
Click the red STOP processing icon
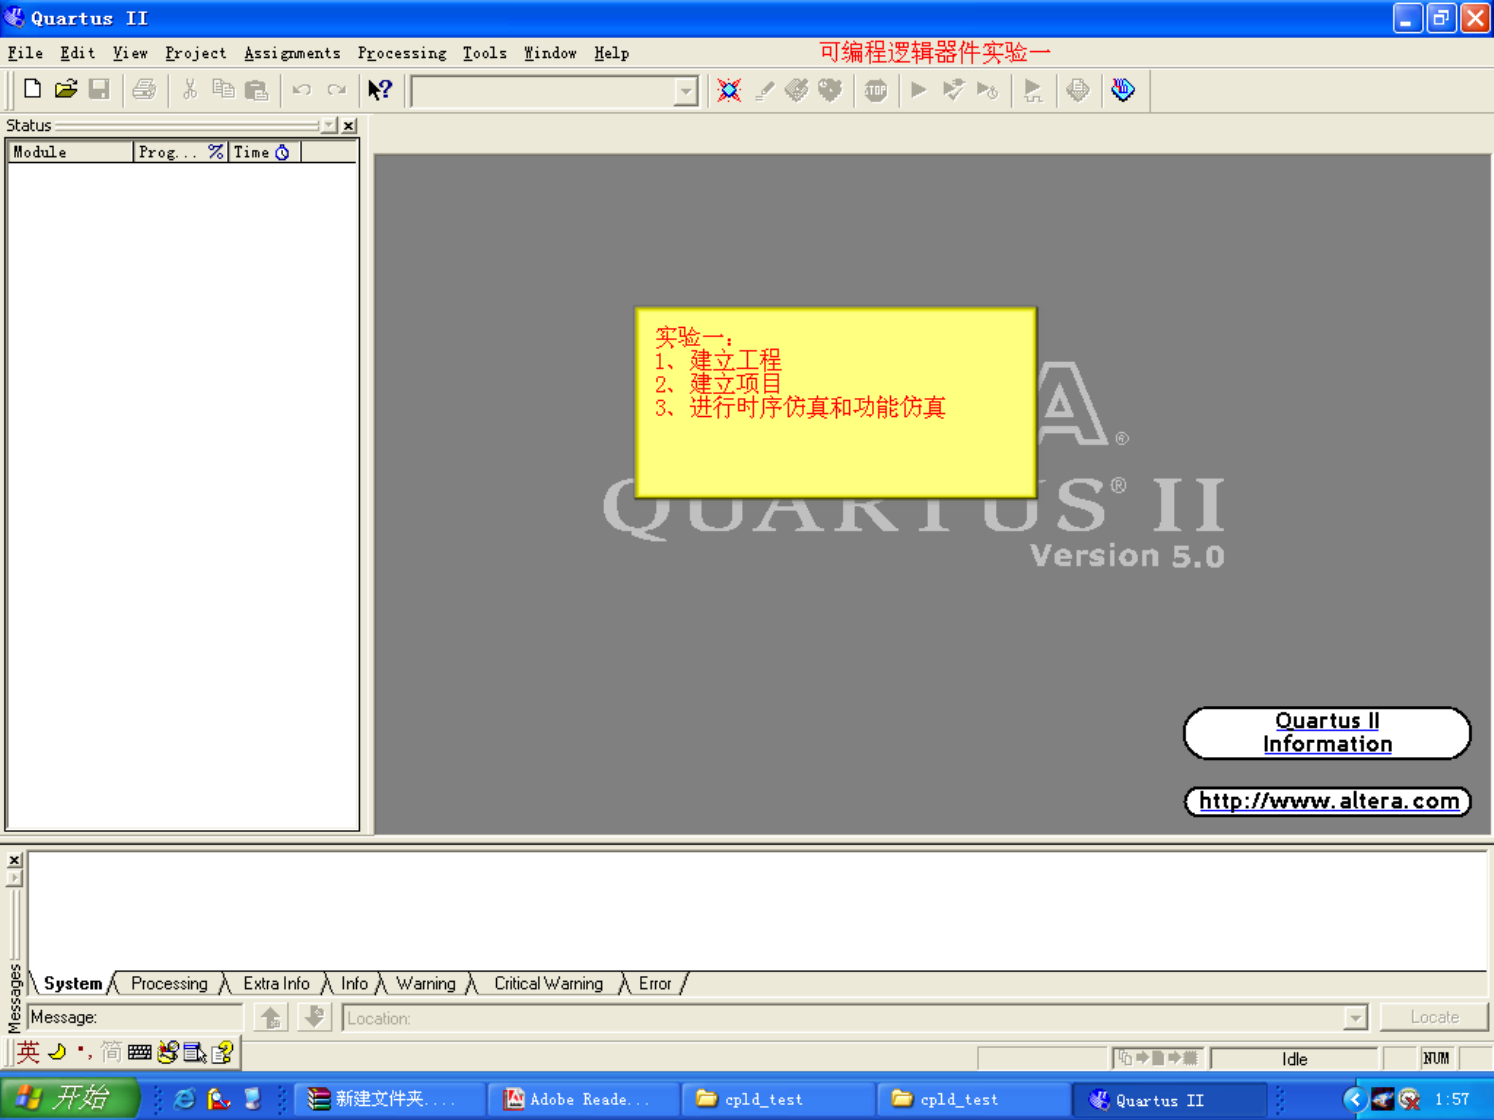[876, 90]
